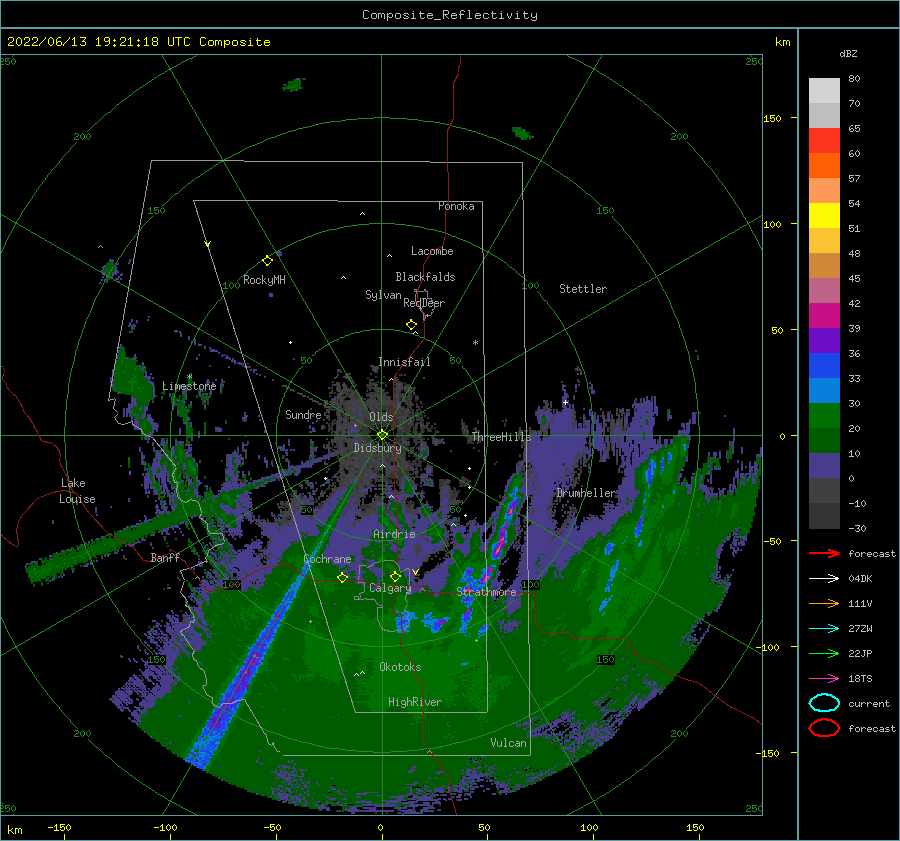
Task: Click the HighRiver label
Action: [415, 702]
